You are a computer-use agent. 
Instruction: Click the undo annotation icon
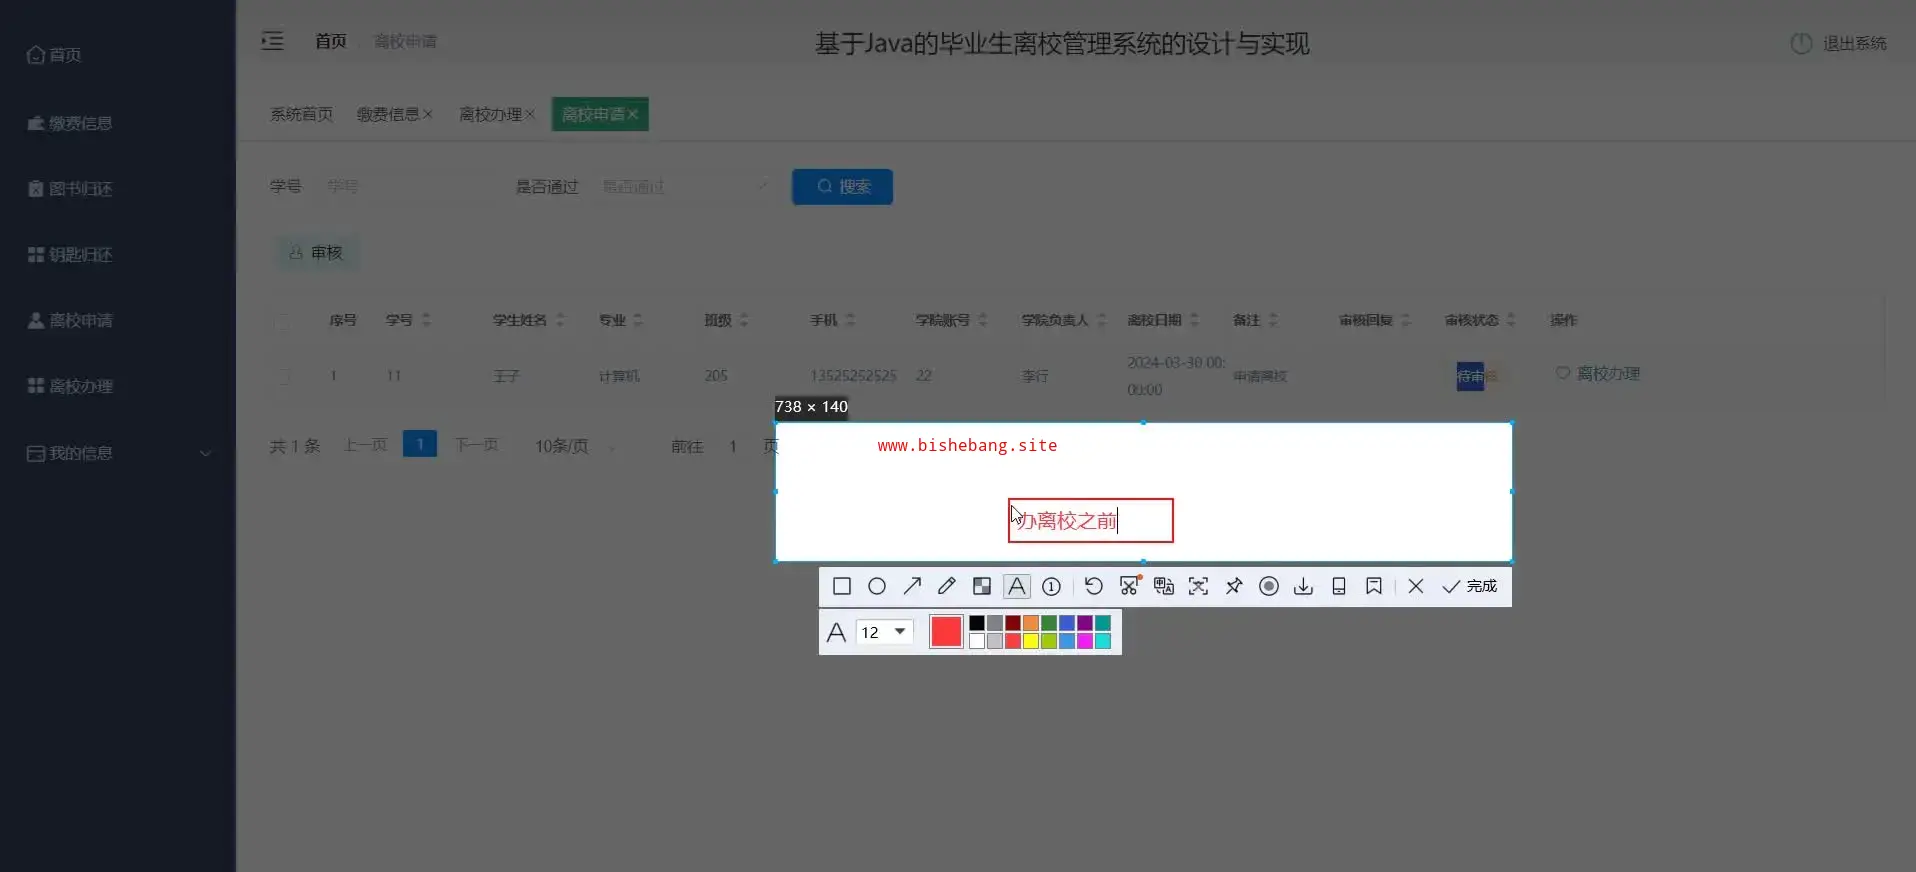tap(1093, 586)
